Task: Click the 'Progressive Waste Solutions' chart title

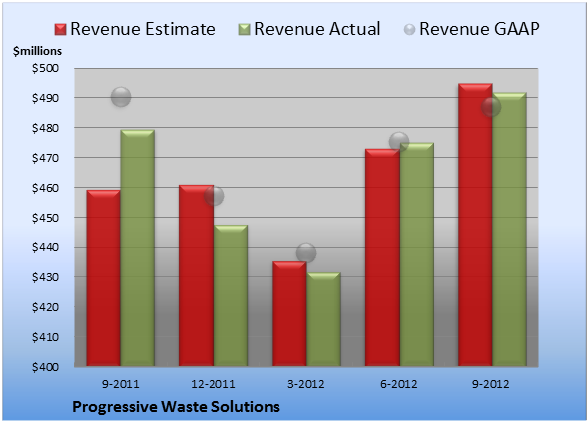Action: [x=176, y=407]
